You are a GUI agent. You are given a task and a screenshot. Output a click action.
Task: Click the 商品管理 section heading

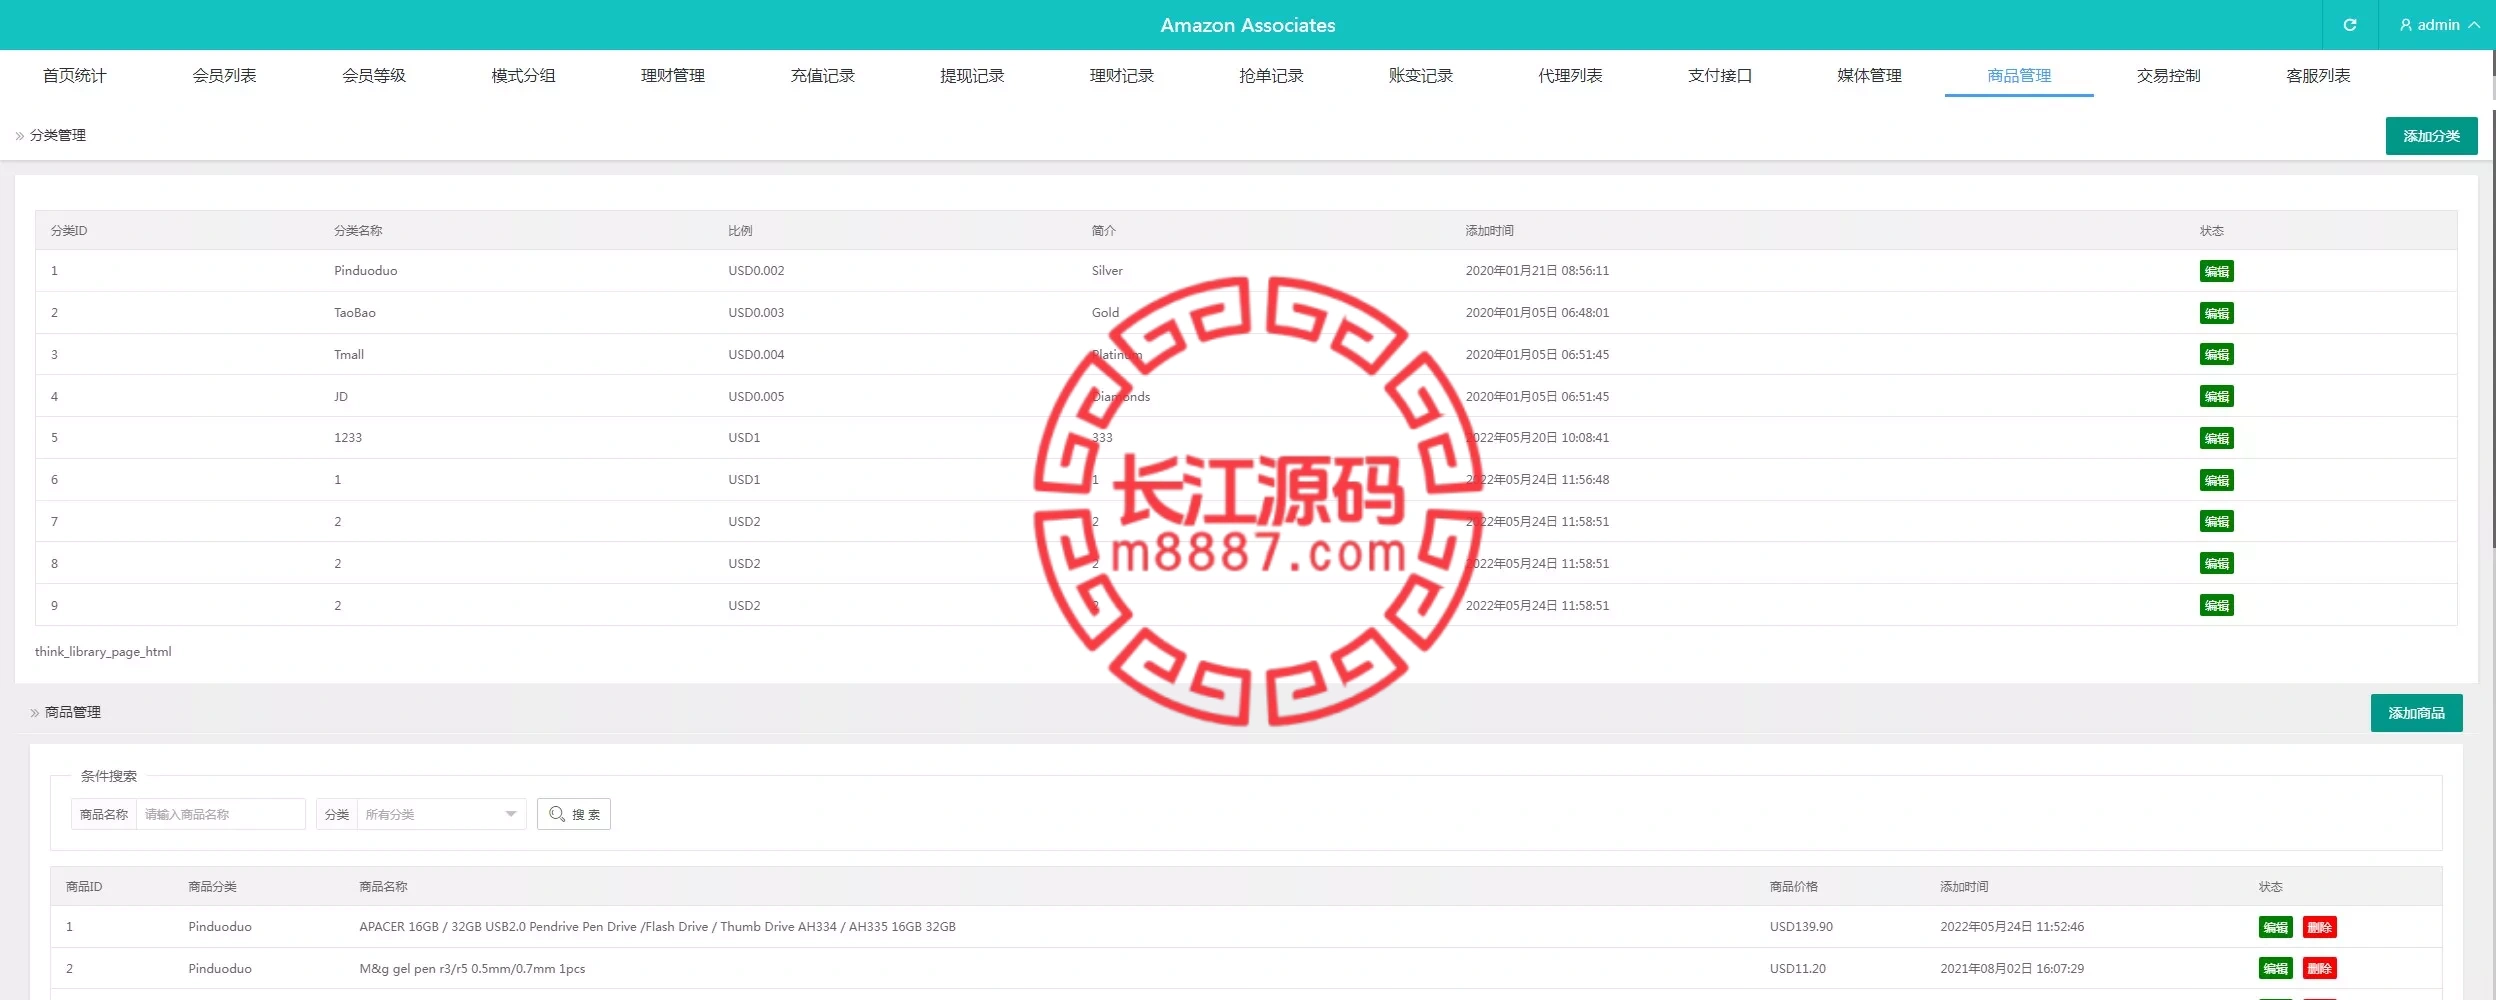[x=72, y=712]
